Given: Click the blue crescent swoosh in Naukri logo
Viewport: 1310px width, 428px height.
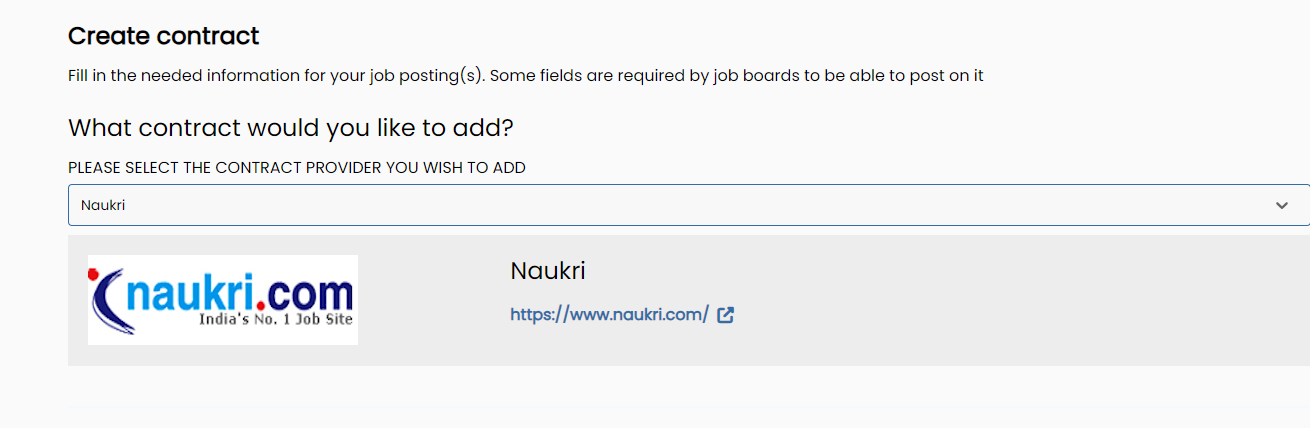Looking at the screenshot, I should click(112, 302).
